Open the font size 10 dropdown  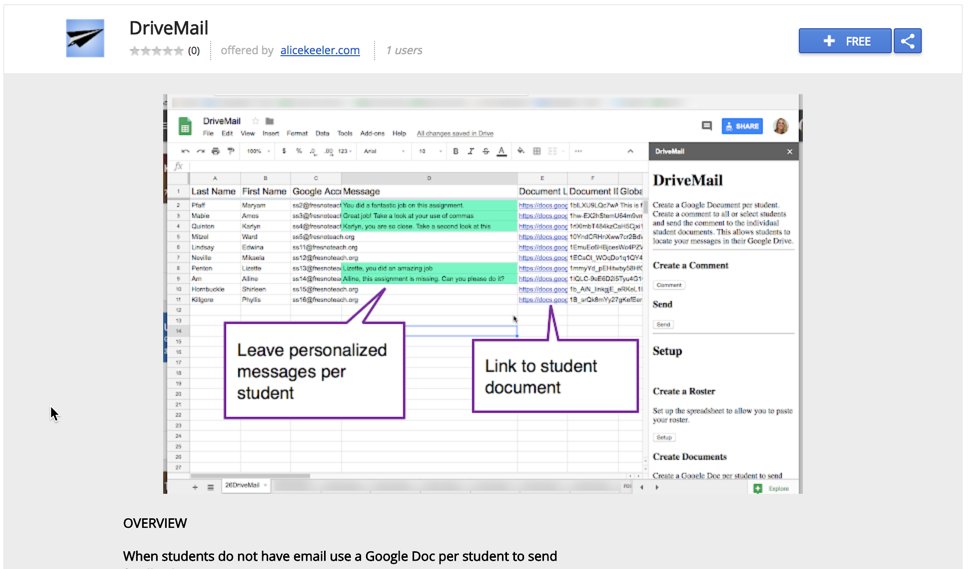[x=430, y=151]
